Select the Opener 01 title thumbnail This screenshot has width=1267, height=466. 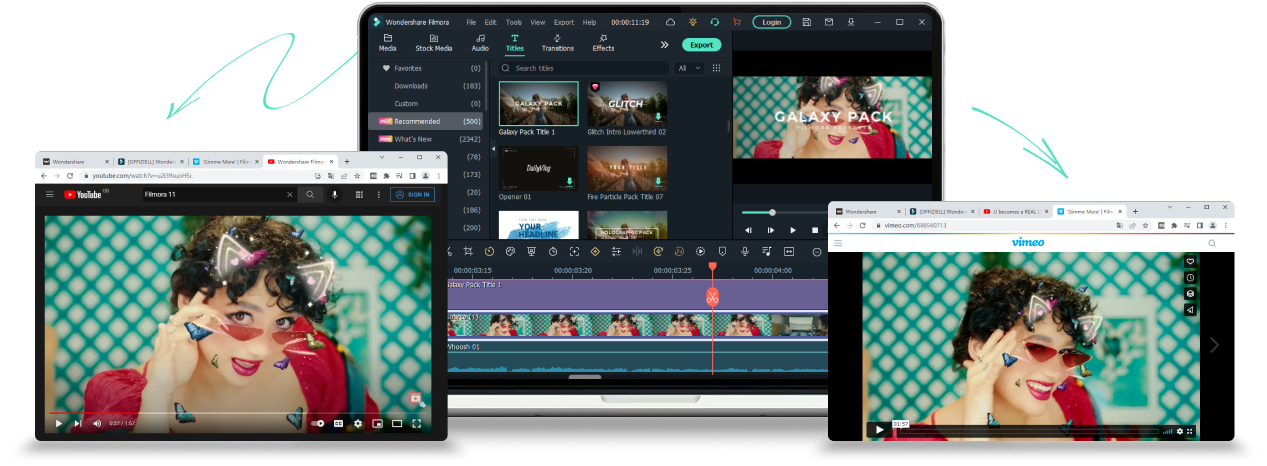tap(538, 168)
